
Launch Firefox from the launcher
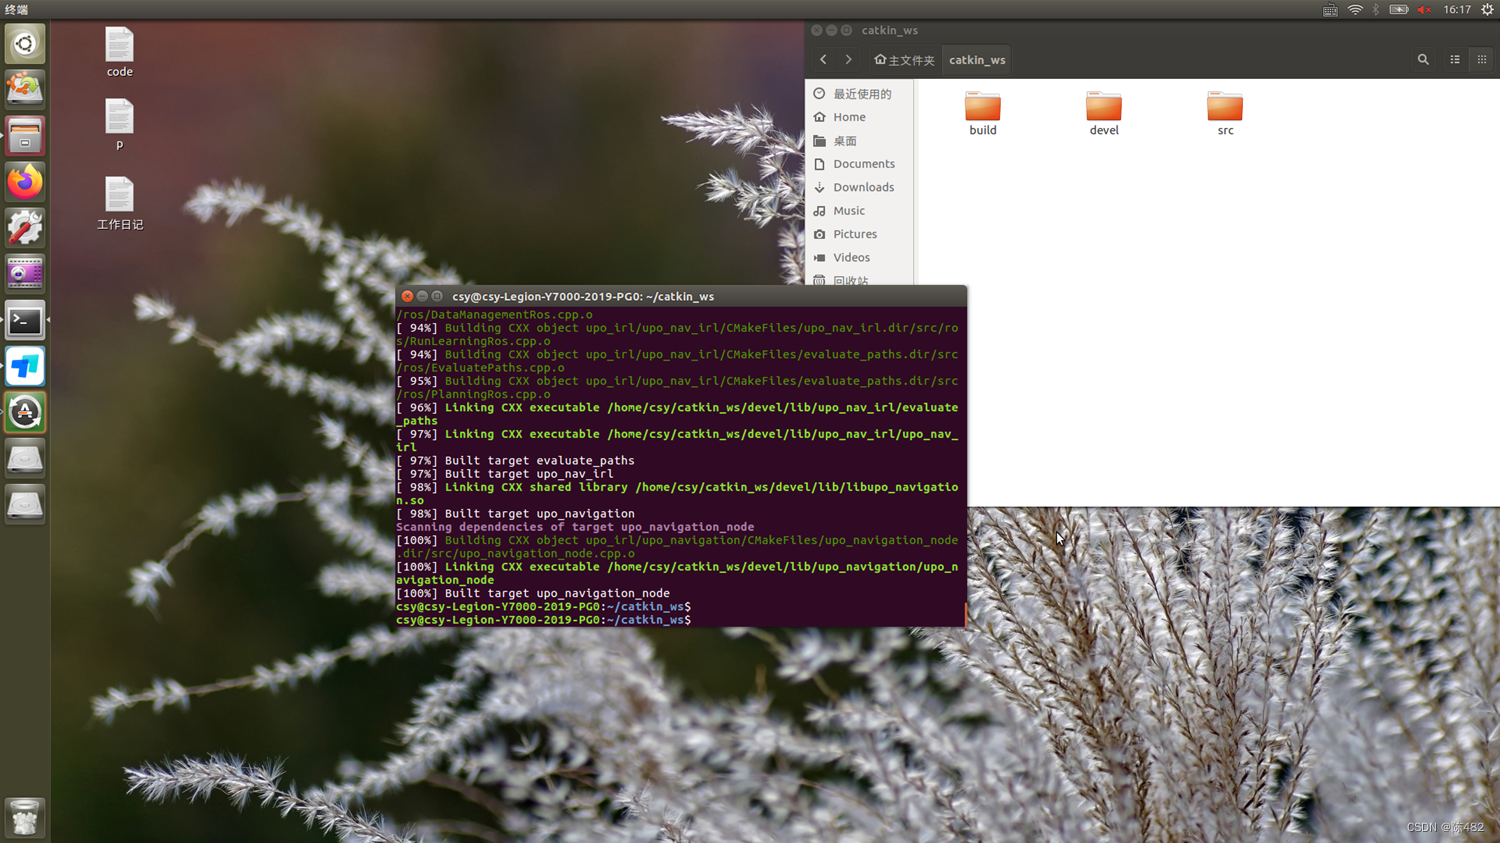tap(25, 182)
